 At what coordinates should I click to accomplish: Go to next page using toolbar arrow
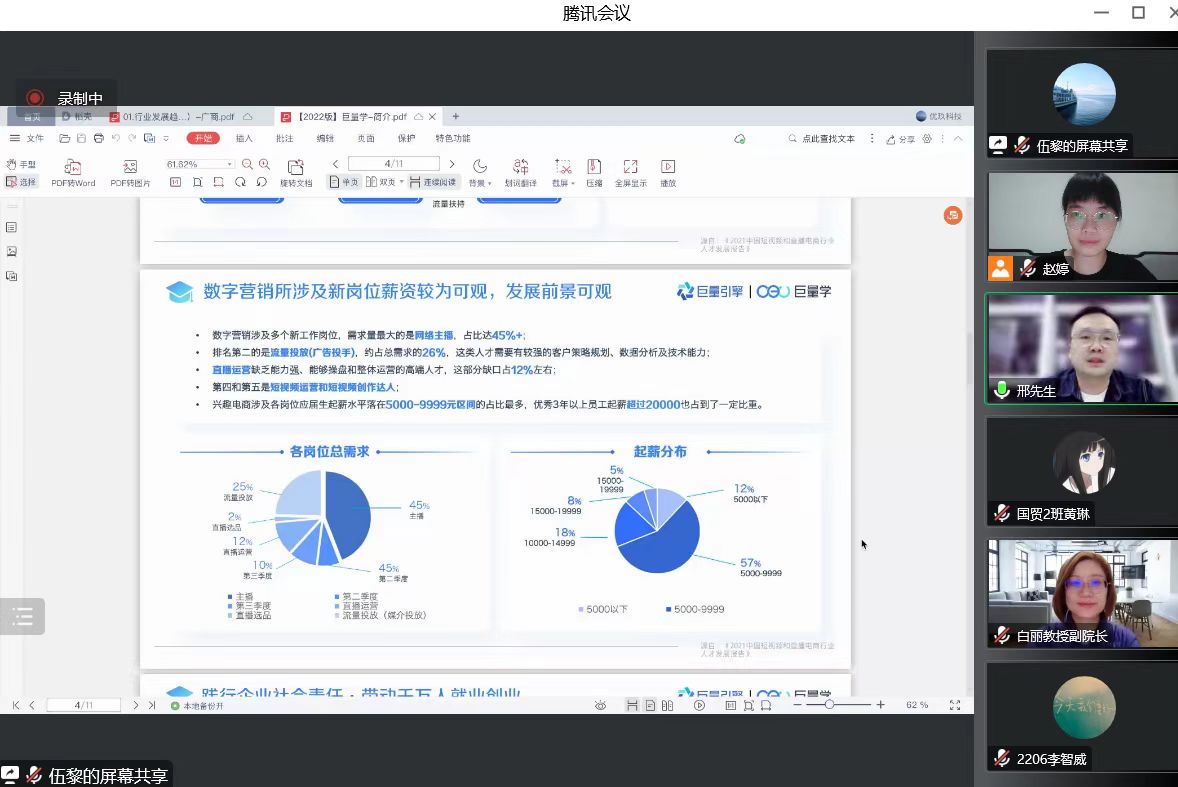[x=452, y=164]
